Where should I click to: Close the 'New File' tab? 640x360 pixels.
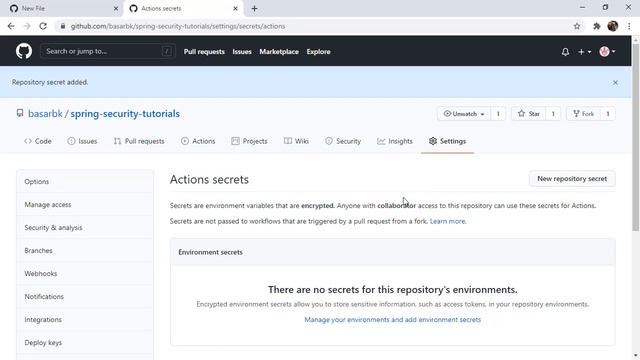[116, 9]
